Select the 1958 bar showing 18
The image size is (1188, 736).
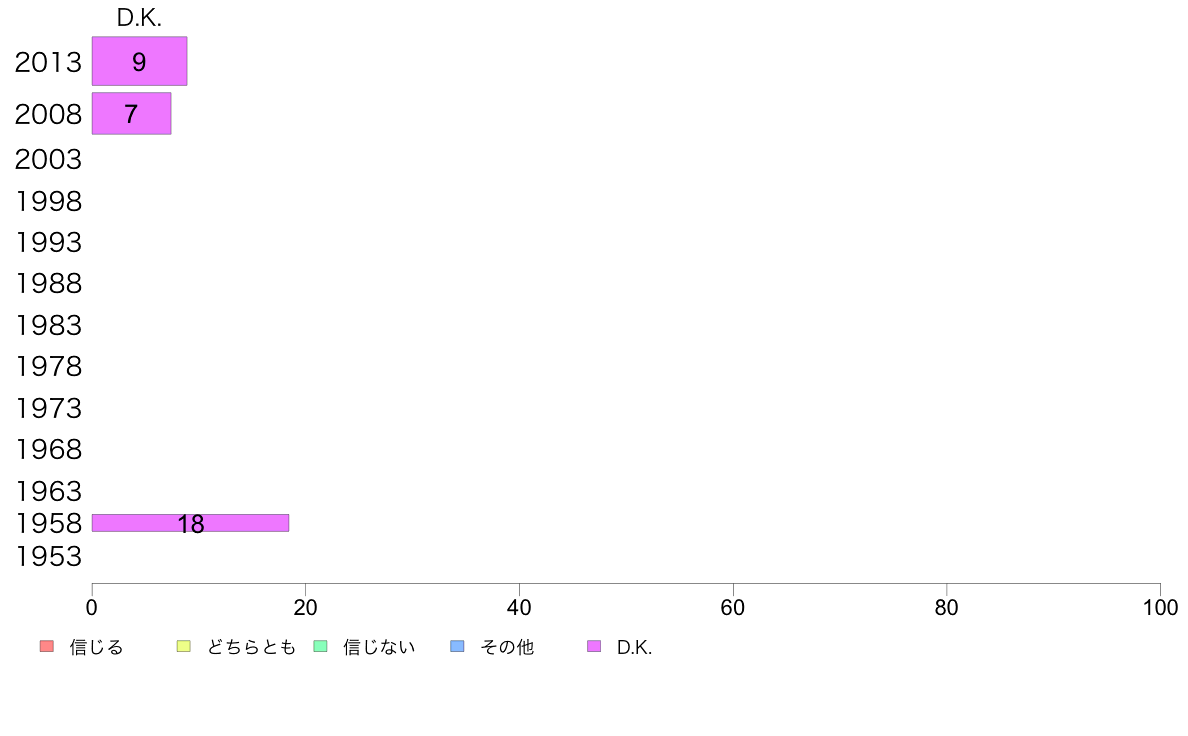pos(190,523)
